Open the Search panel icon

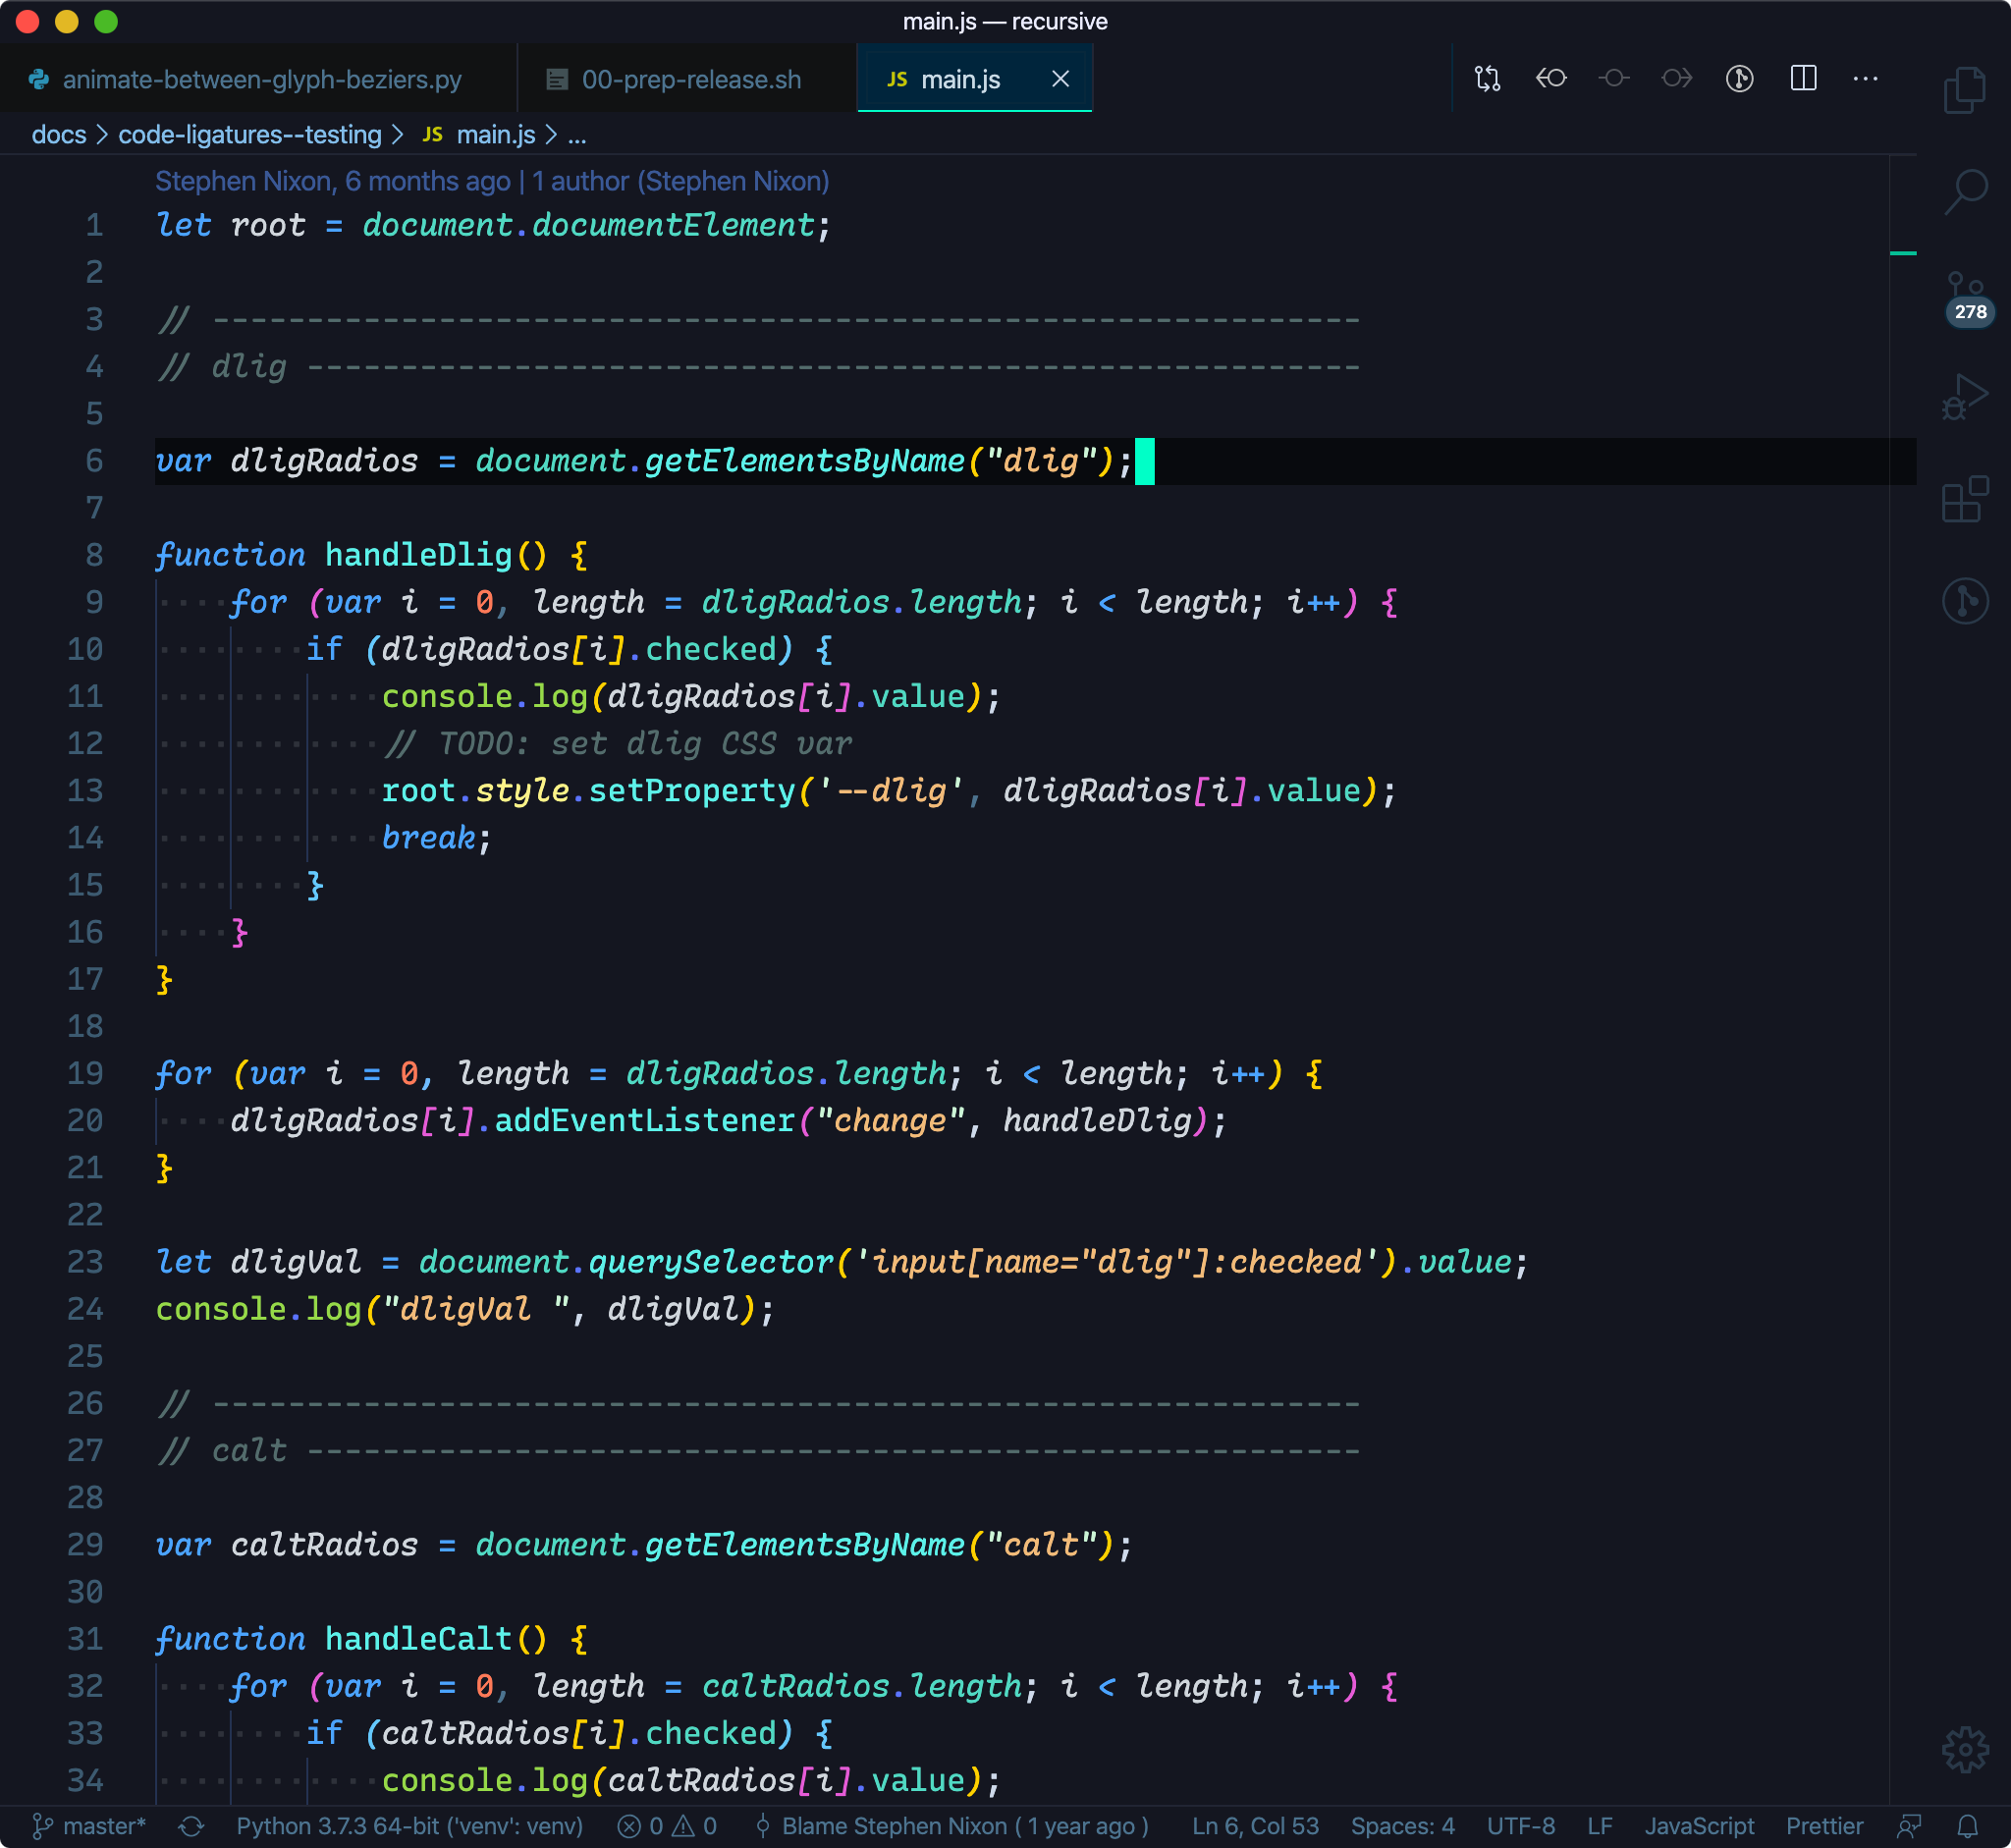pos(1964,191)
